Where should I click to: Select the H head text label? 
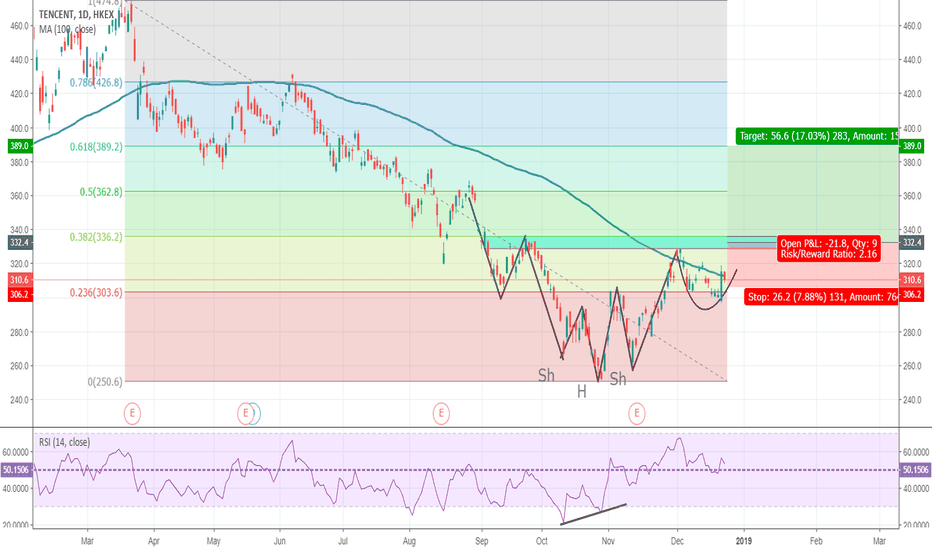click(x=582, y=391)
